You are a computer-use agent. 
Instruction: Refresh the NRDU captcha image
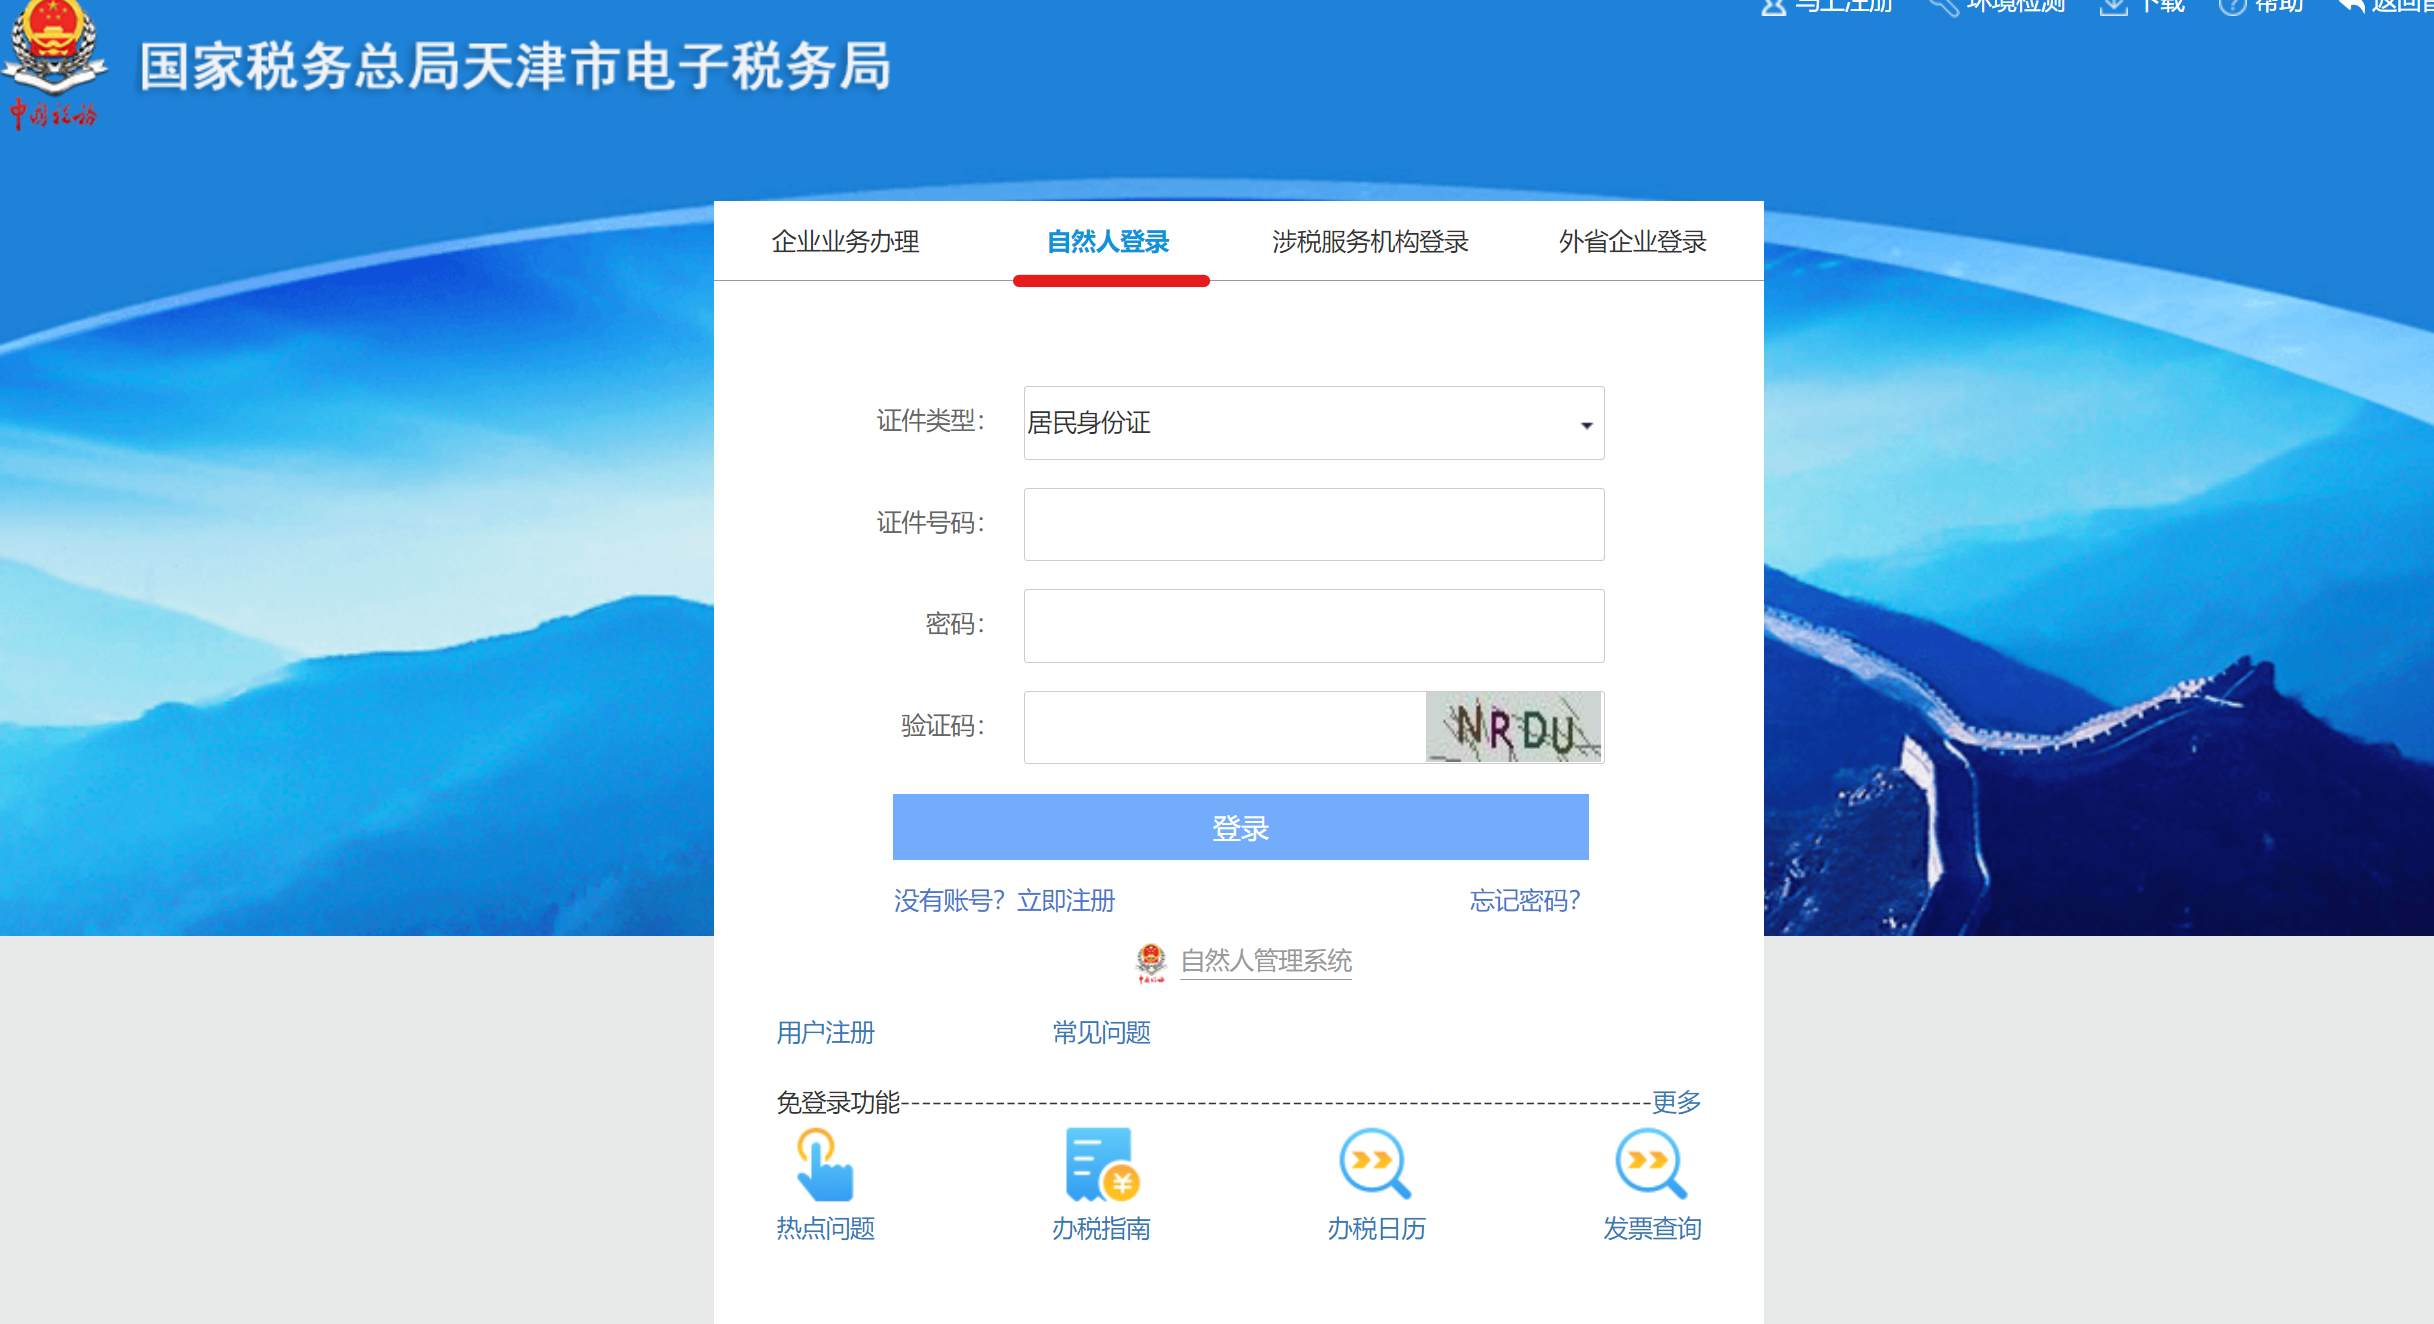[1514, 727]
